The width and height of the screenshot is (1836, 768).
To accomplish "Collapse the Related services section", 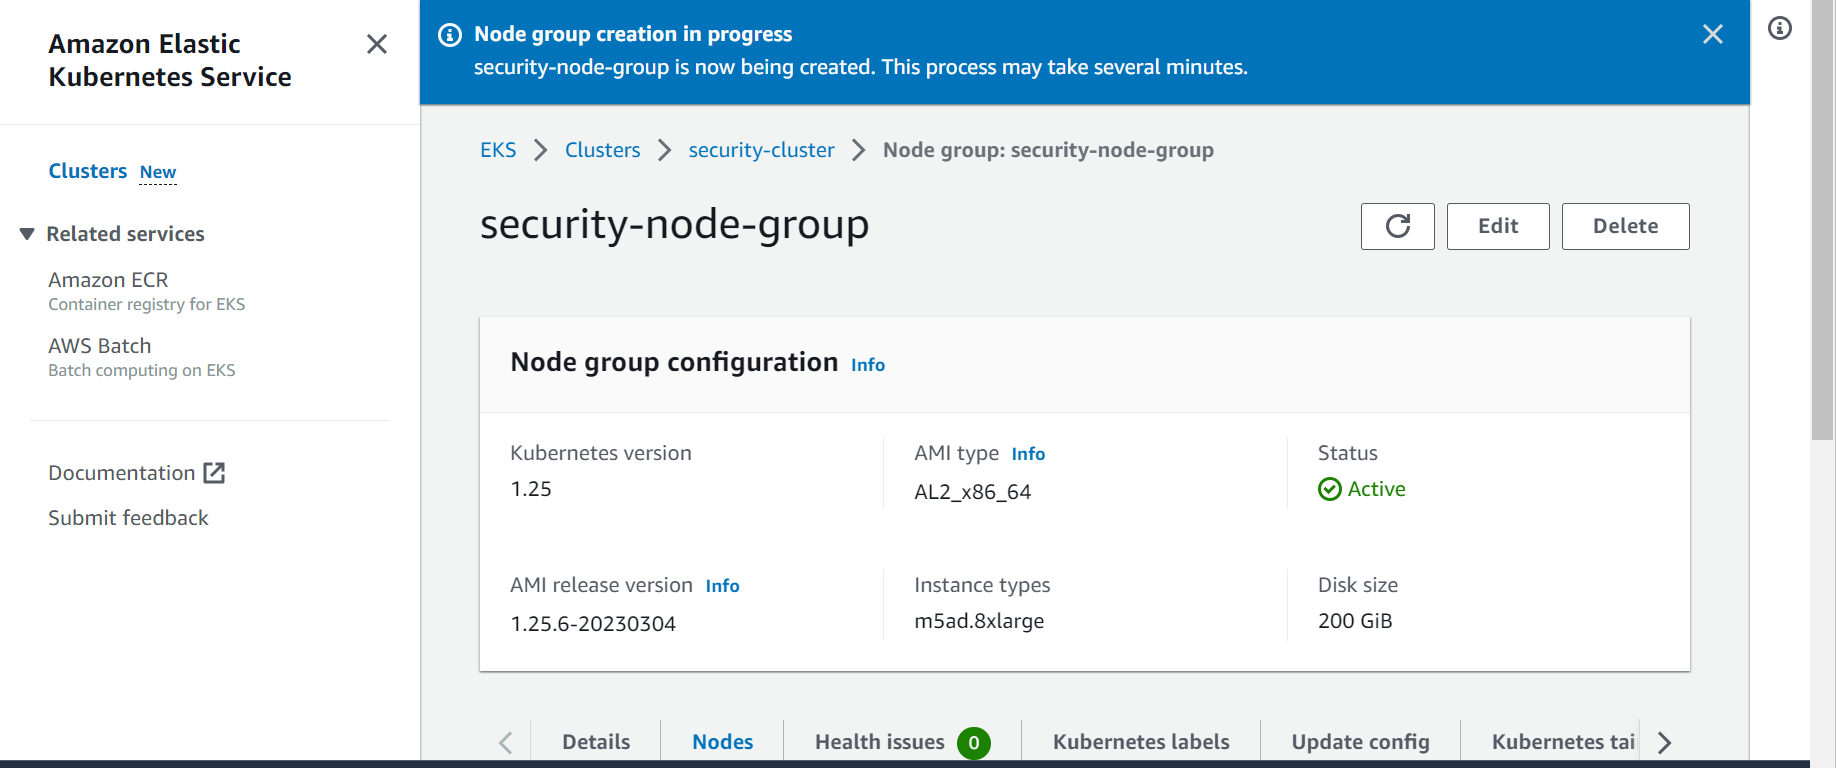I will point(27,234).
